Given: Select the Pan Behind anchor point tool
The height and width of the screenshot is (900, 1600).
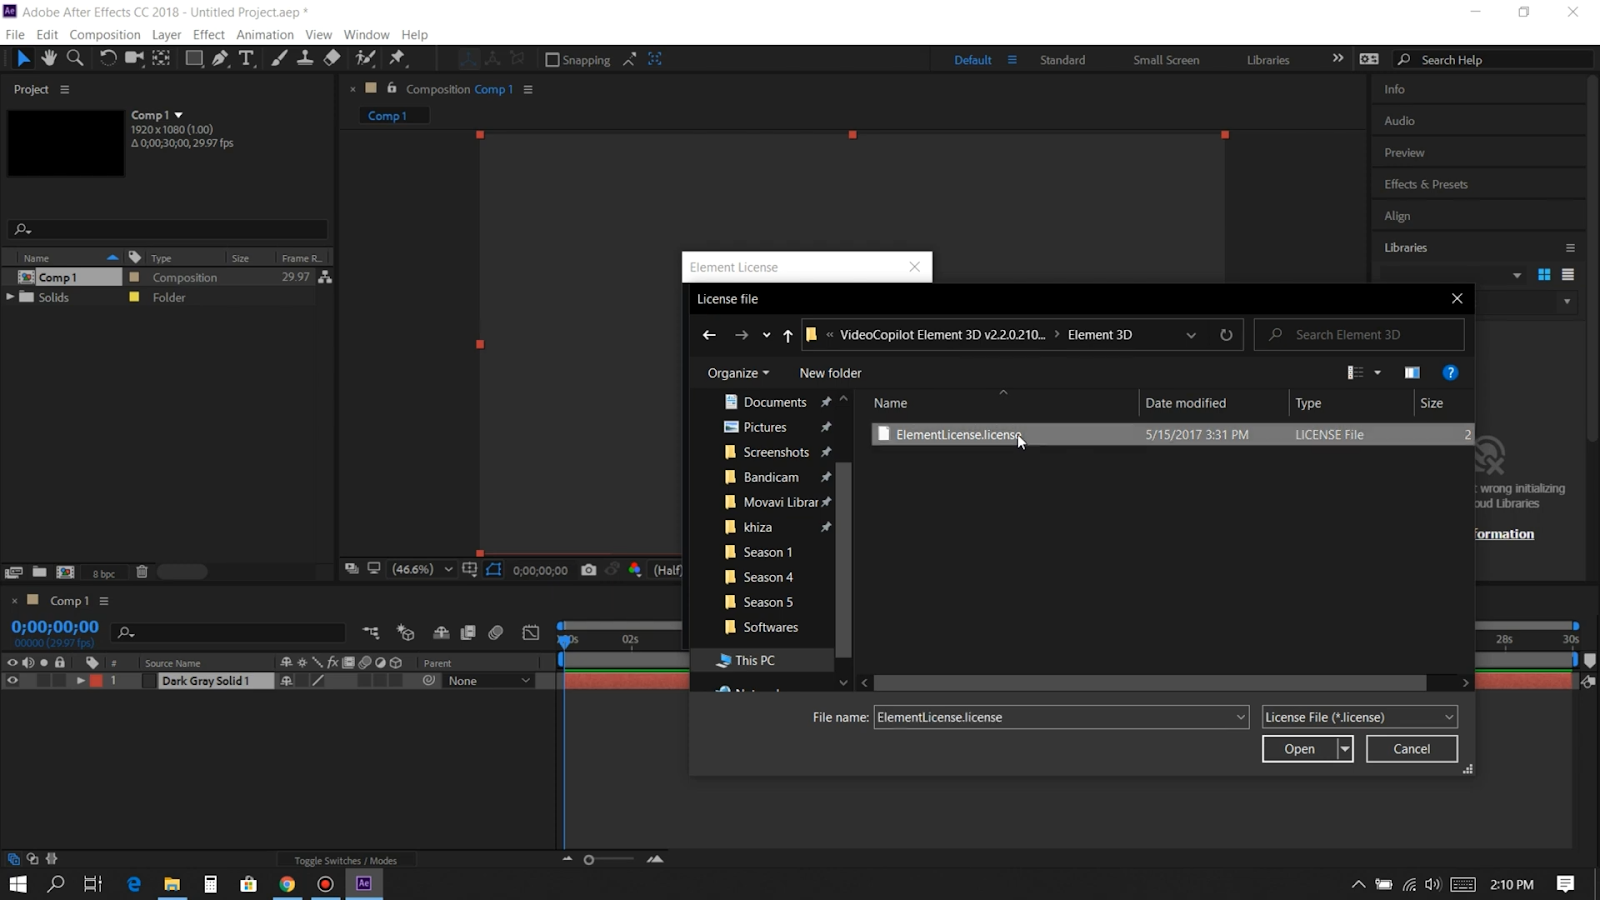Looking at the screenshot, I should tap(161, 59).
